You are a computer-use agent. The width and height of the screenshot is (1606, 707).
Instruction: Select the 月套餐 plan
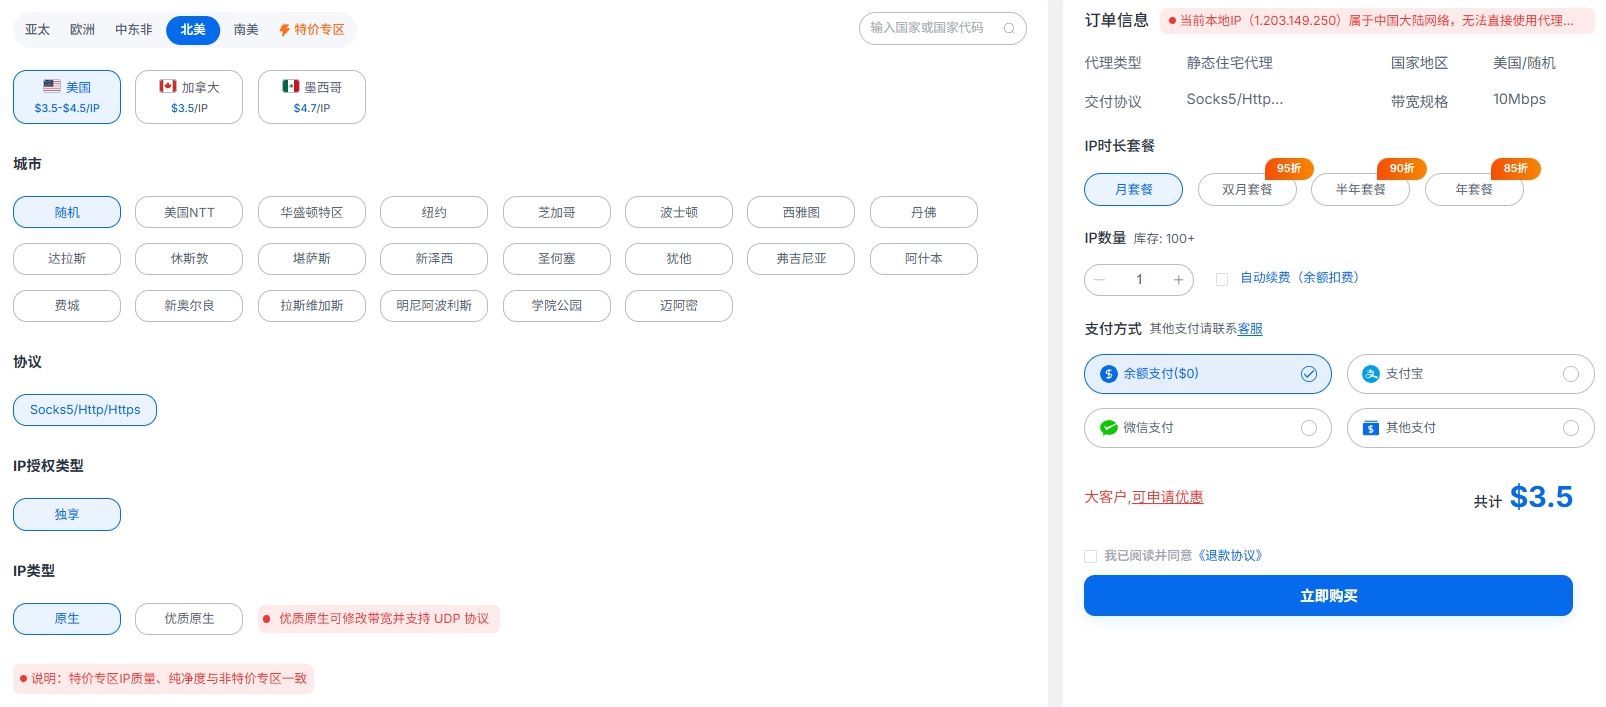click(1134, 189)
